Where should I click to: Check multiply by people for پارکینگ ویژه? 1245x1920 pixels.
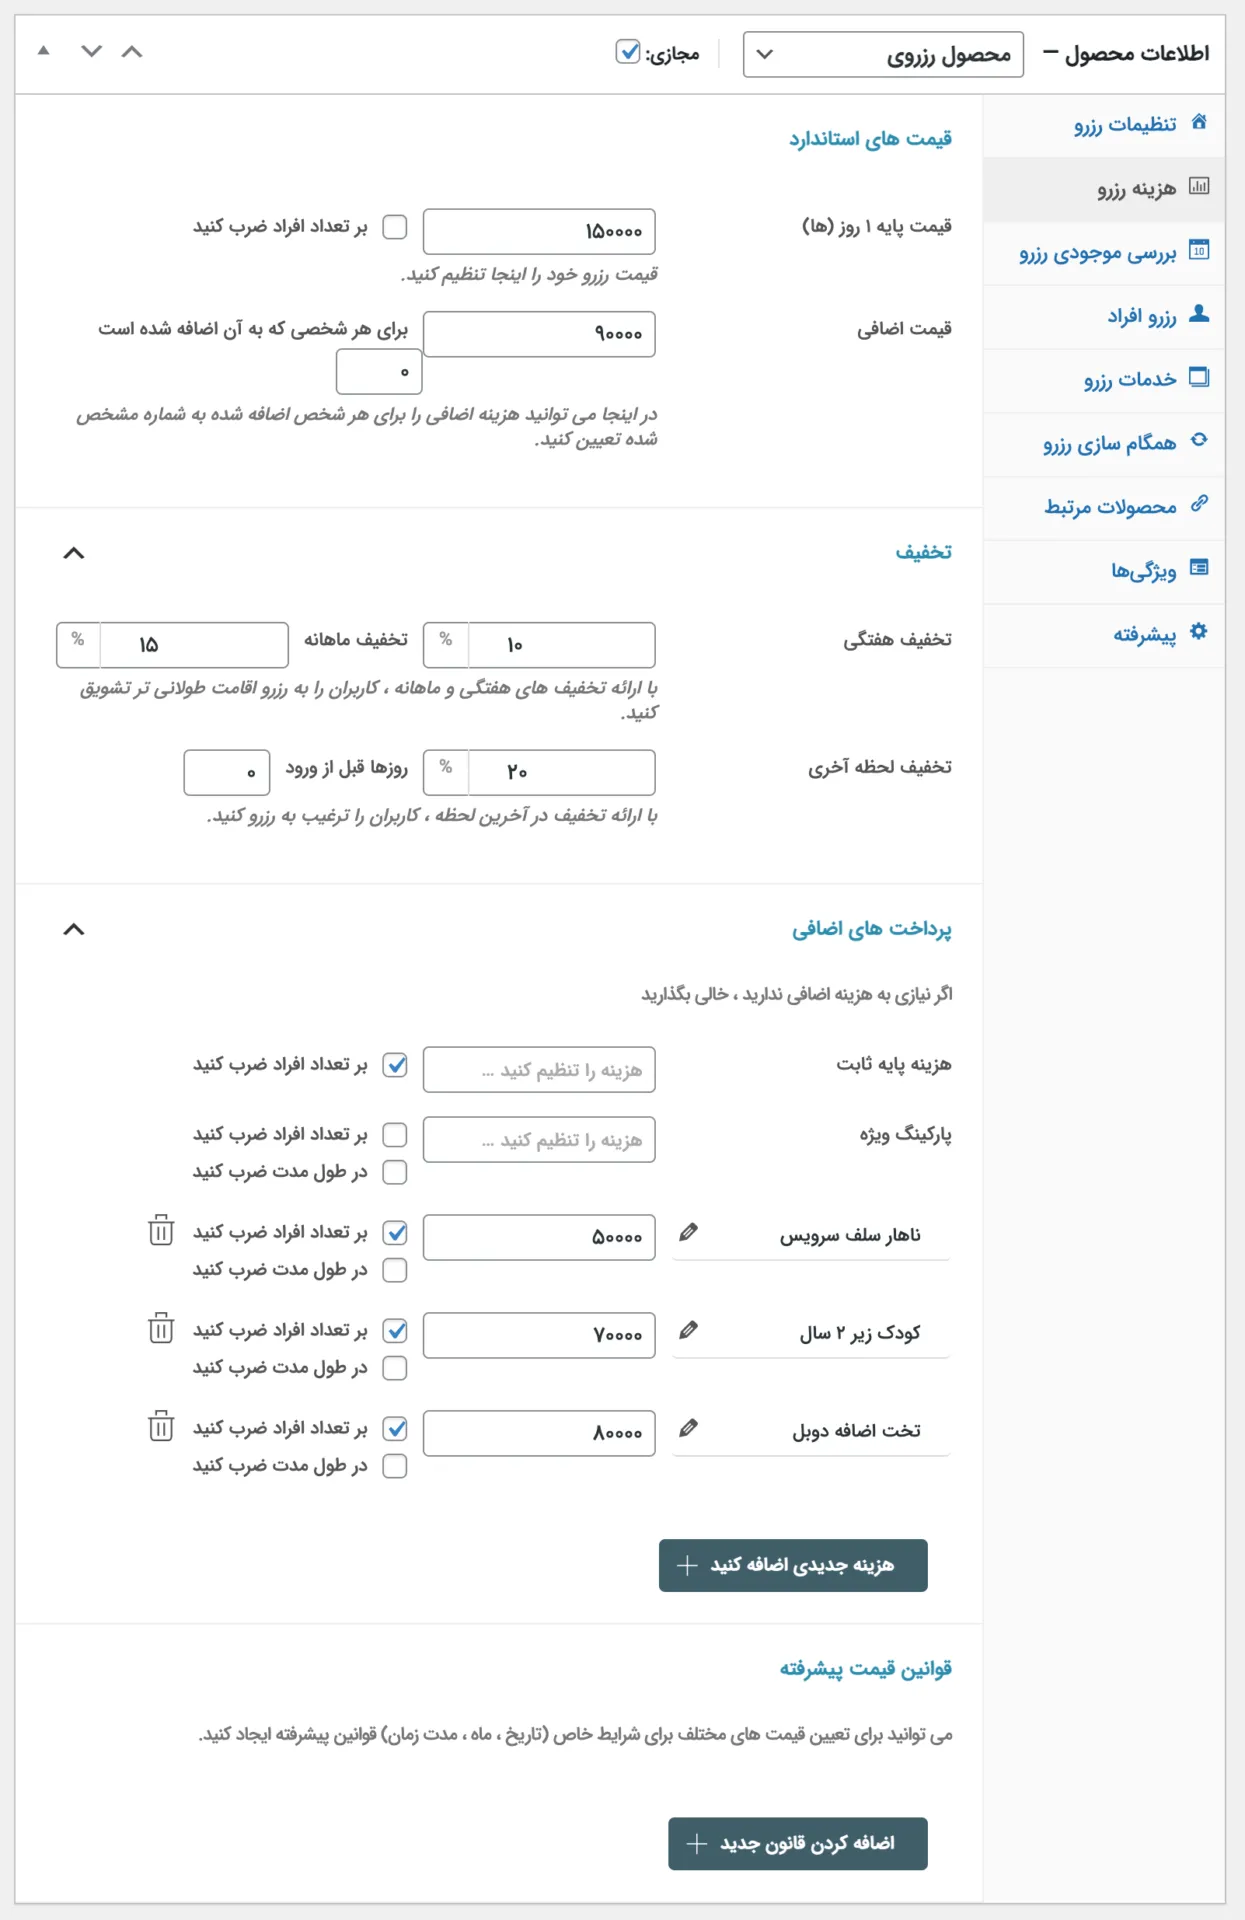click(395, 1135)
